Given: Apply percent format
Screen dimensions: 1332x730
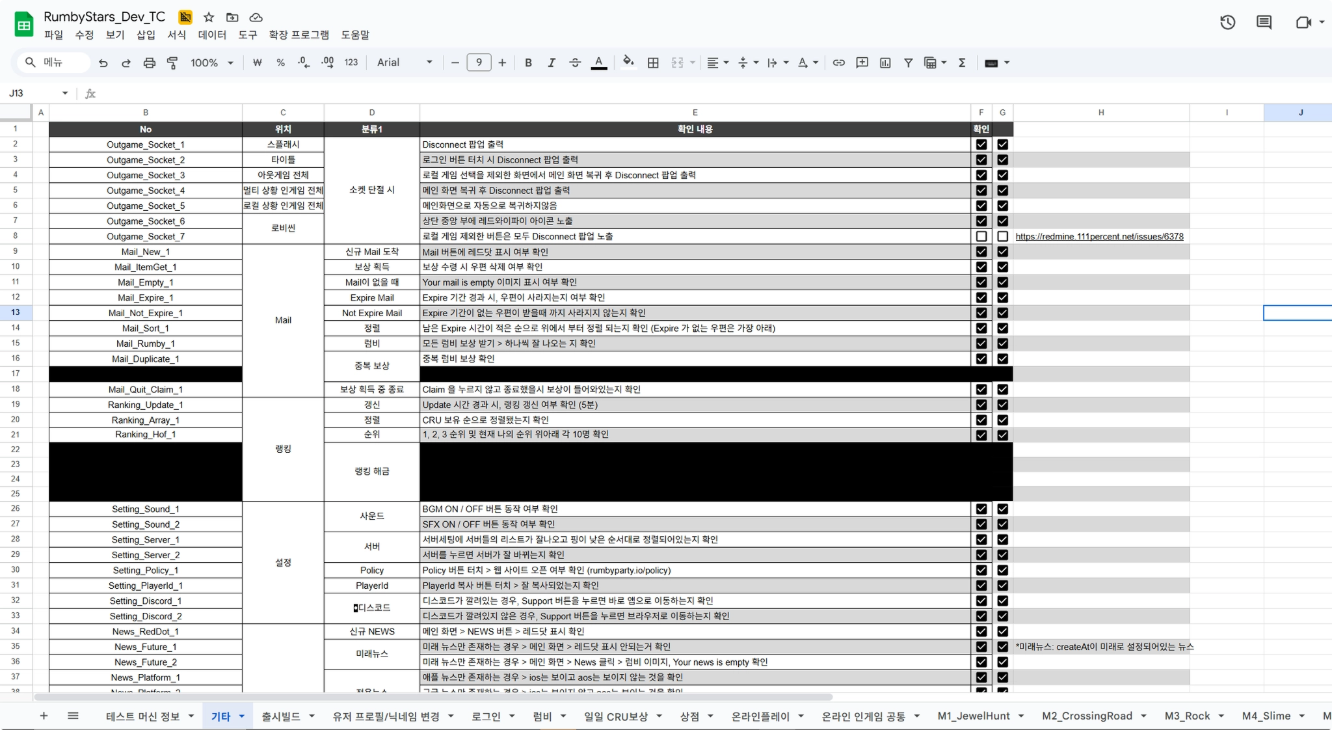Looking at the screenshot, I should 281,63.
